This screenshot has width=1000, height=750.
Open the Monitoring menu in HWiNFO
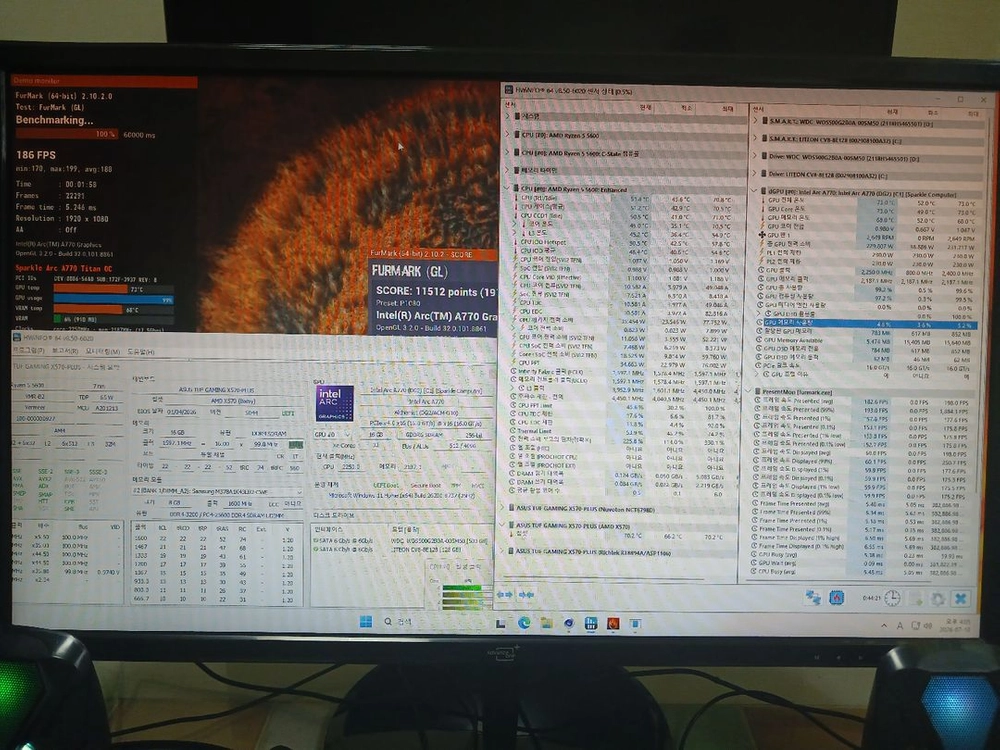(x=103, y=351)
